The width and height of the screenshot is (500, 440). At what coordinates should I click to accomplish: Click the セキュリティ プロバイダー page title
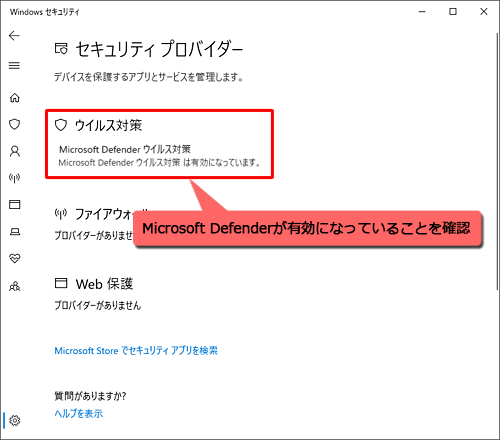click(x=159, y=49)
